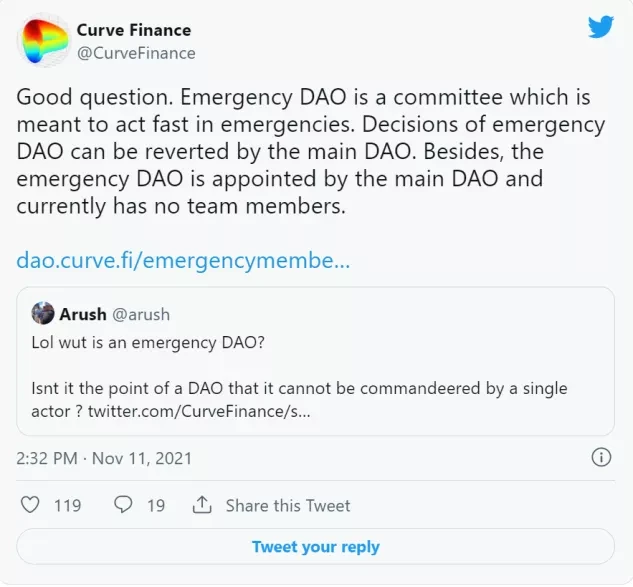Open the quoted tweet asking about emergency DAO
Screen dimensions: 633x587
(315, 361)
